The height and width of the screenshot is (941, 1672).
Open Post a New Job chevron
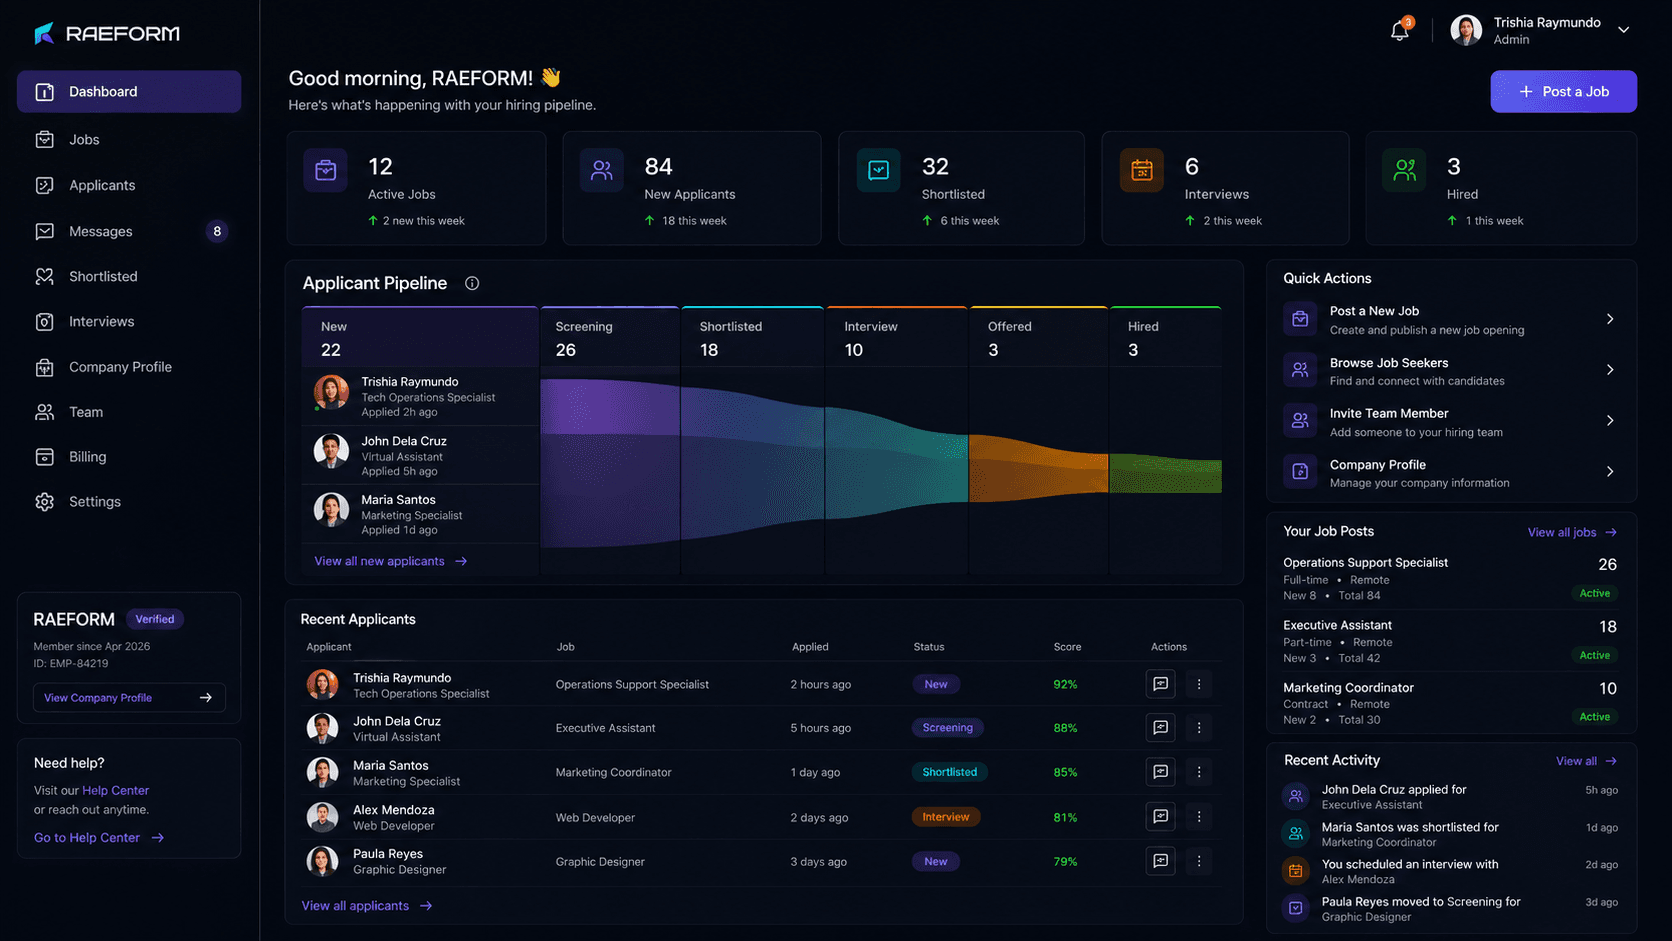1610,319
